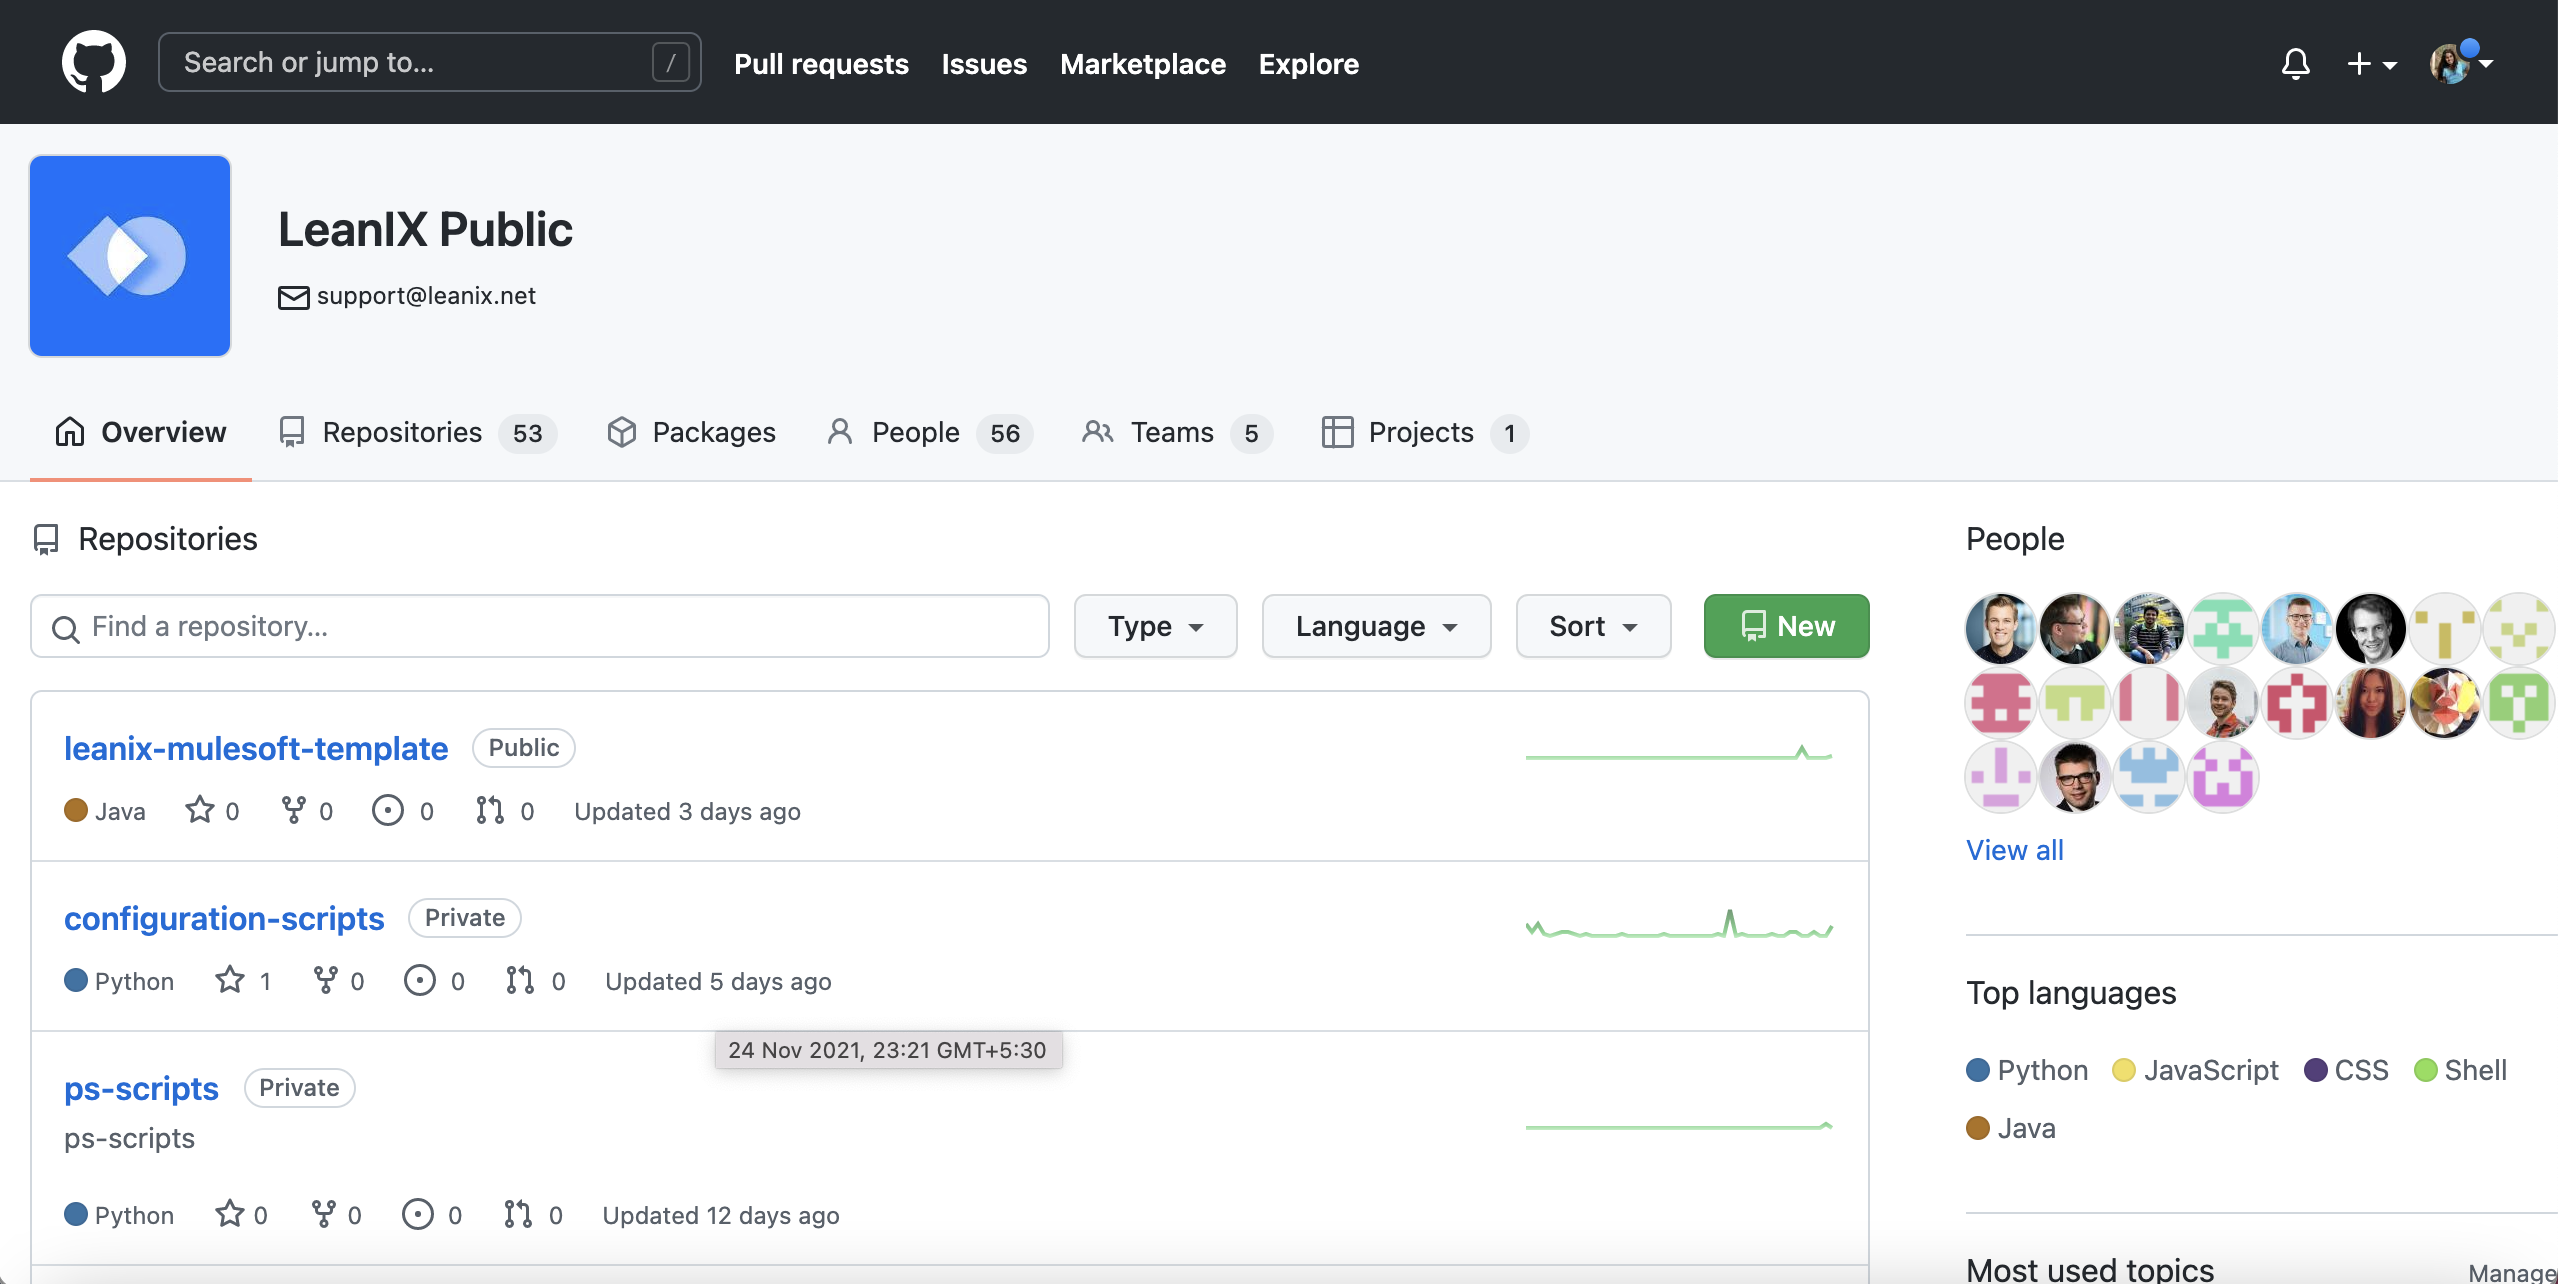
Task: Star the leanix-mulesoft-template repository
Action: tap(200, 810)
